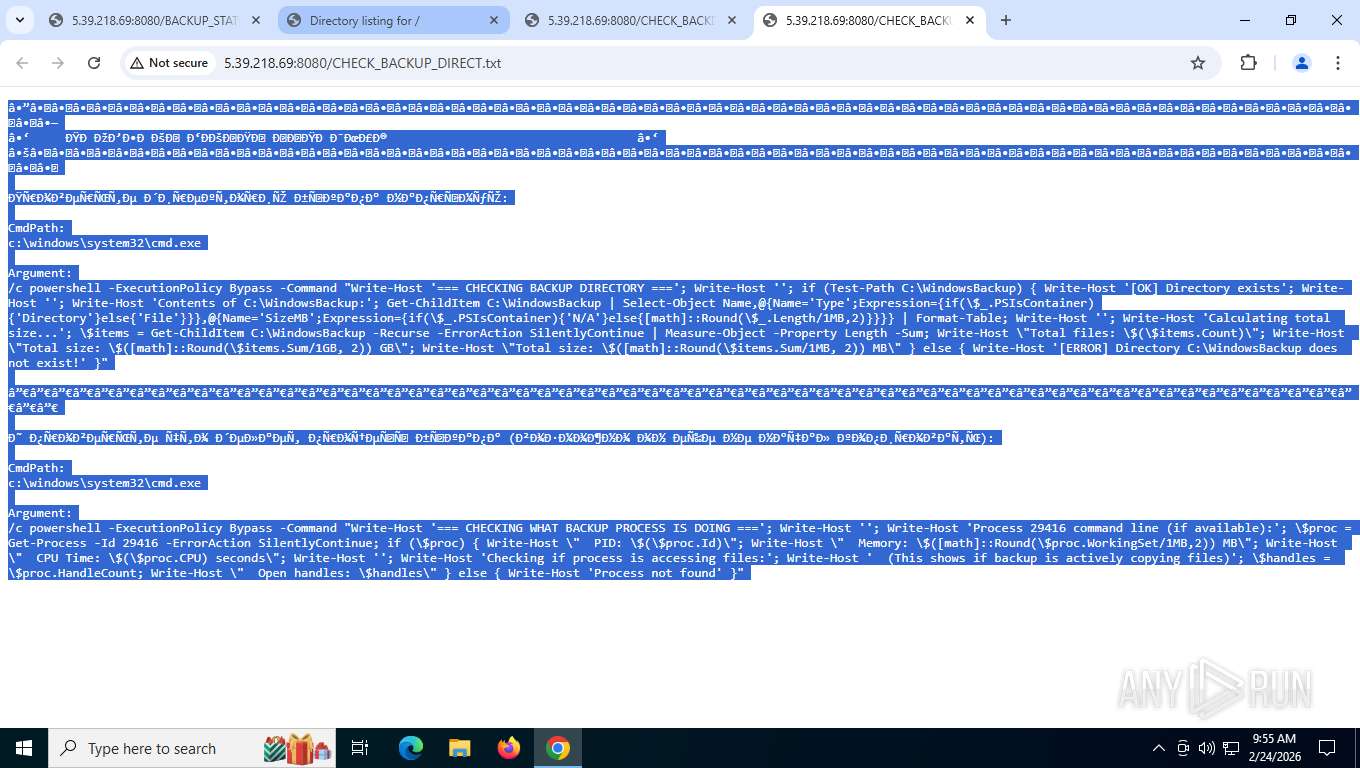Image resolution: width=1360 pixels, height=768 pixels.
Task: Open the tab search dropdown arrow
Action: tap(20, 20)
